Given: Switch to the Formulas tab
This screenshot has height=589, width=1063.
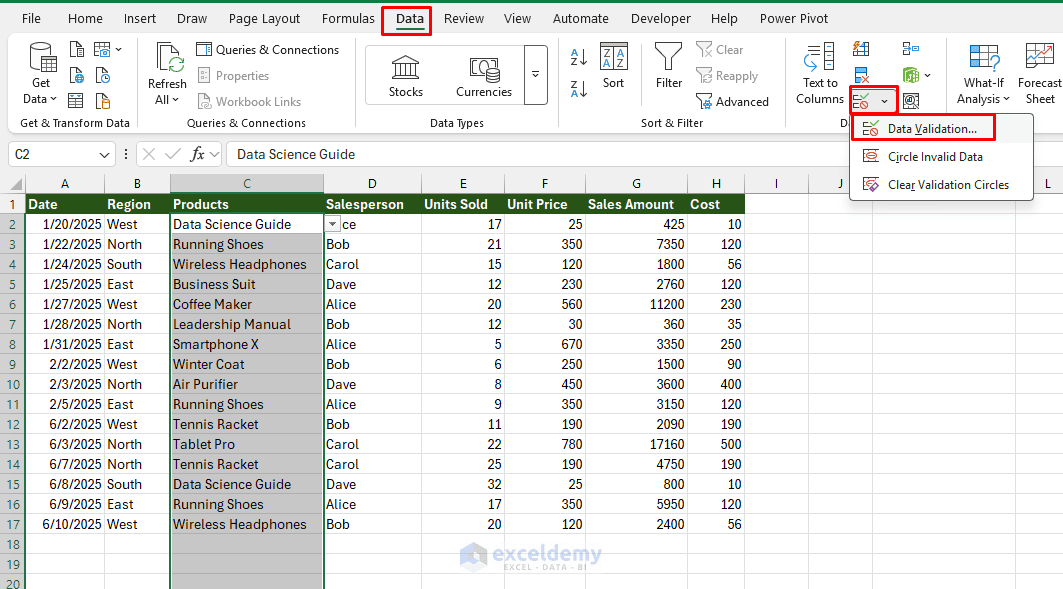Looking at the screenshot, I should pos(348,19).
